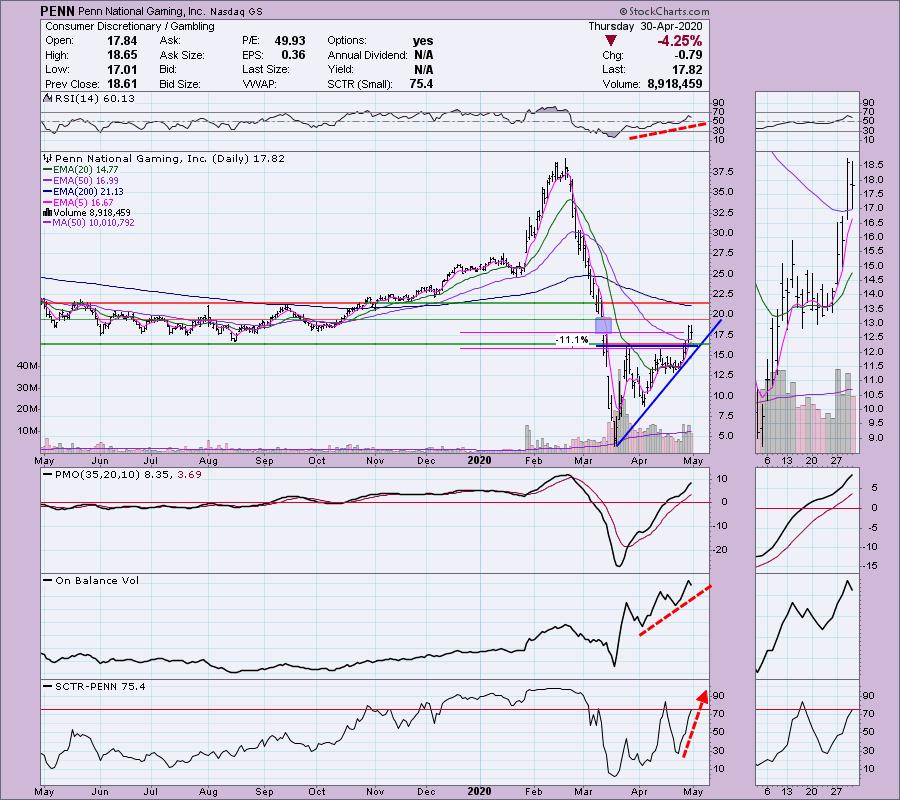
Task: Click the 37.5 price axis label
Action: (x=722, y=172)
